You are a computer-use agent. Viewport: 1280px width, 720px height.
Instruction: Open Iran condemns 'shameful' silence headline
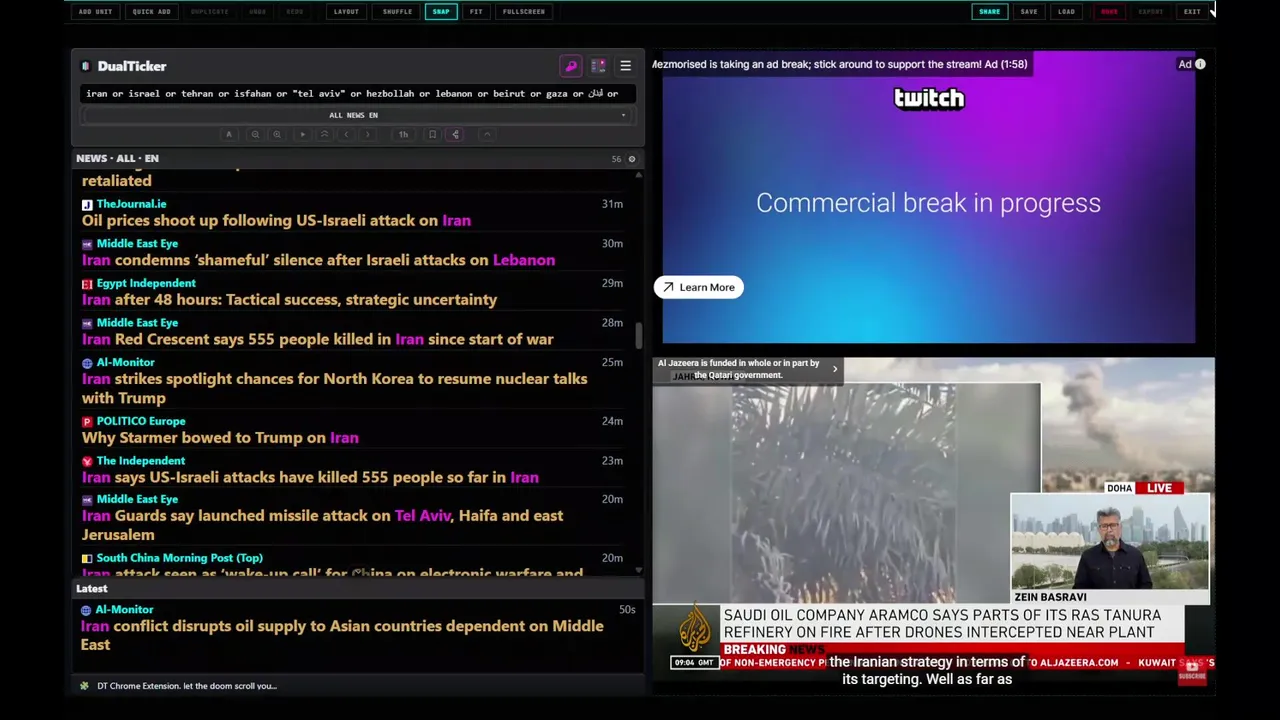point(318,260)
